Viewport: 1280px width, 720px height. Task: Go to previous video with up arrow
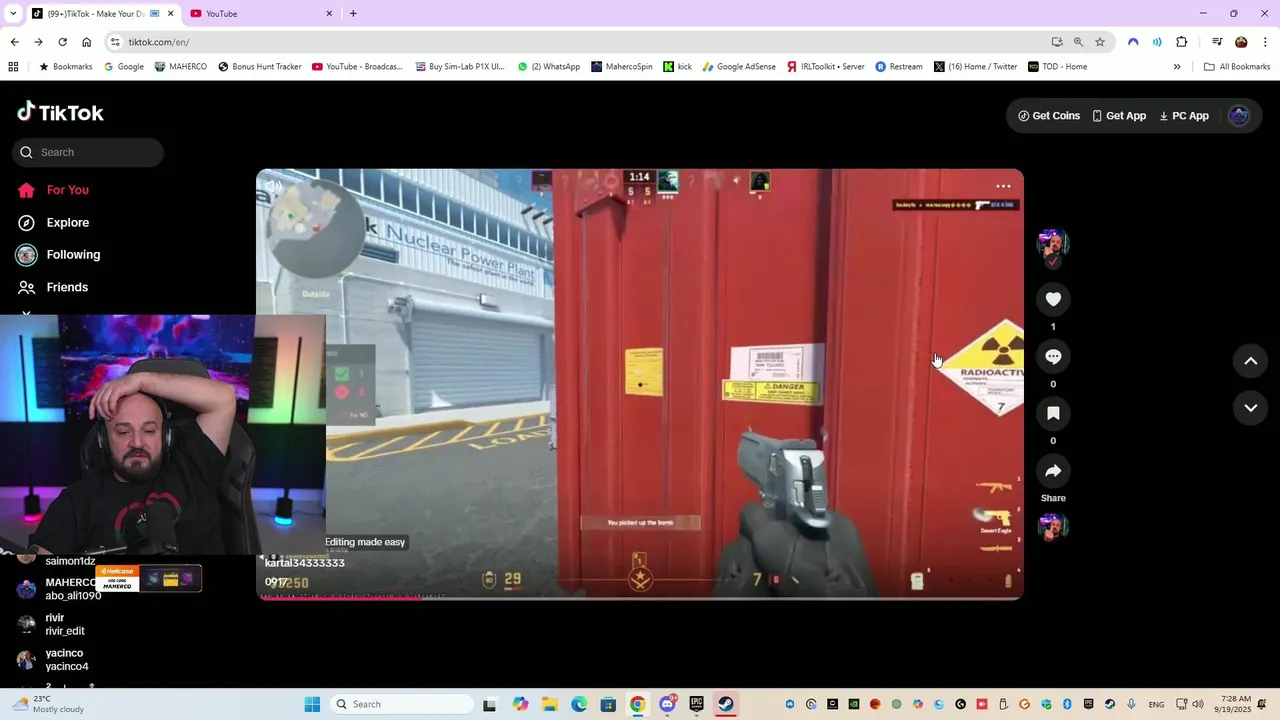tap(1250, 361)
